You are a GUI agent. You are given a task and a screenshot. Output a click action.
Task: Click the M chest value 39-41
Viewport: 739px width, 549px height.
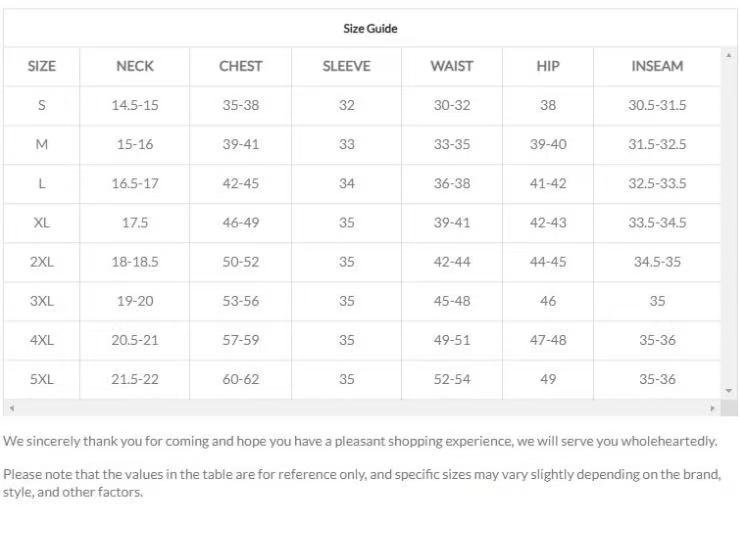240,144
